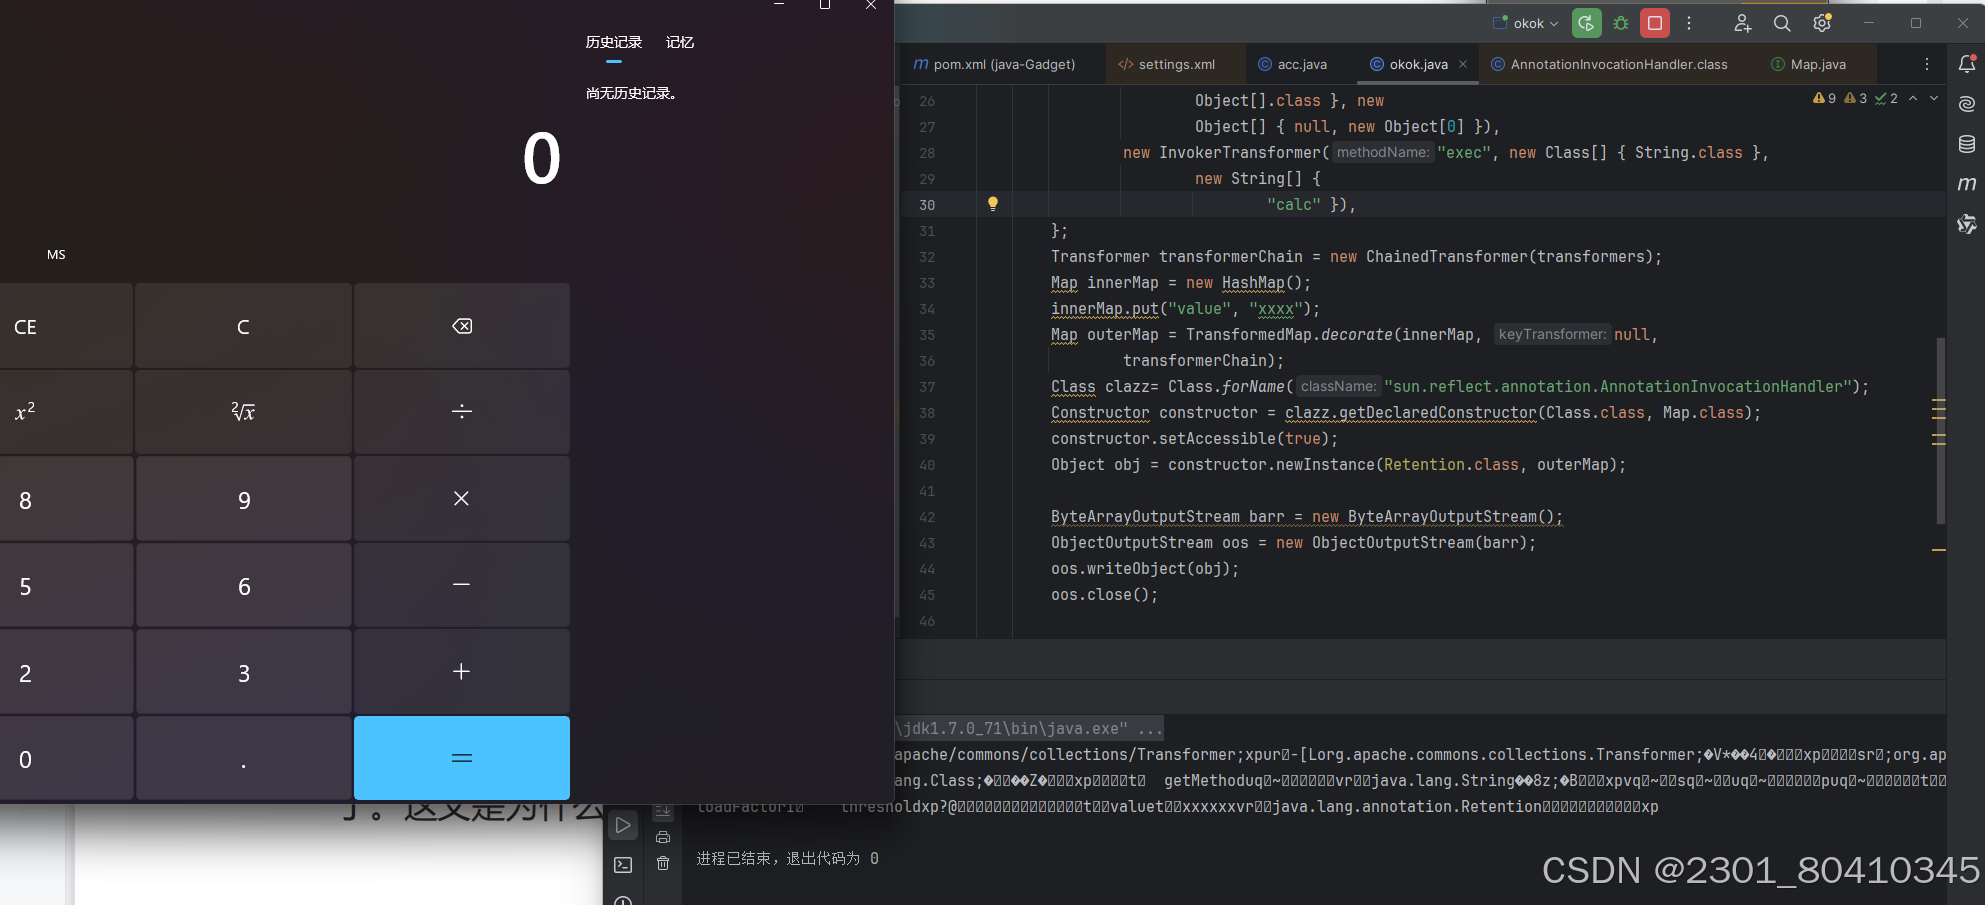Open the AI Assistant spiral icon

1967,104
